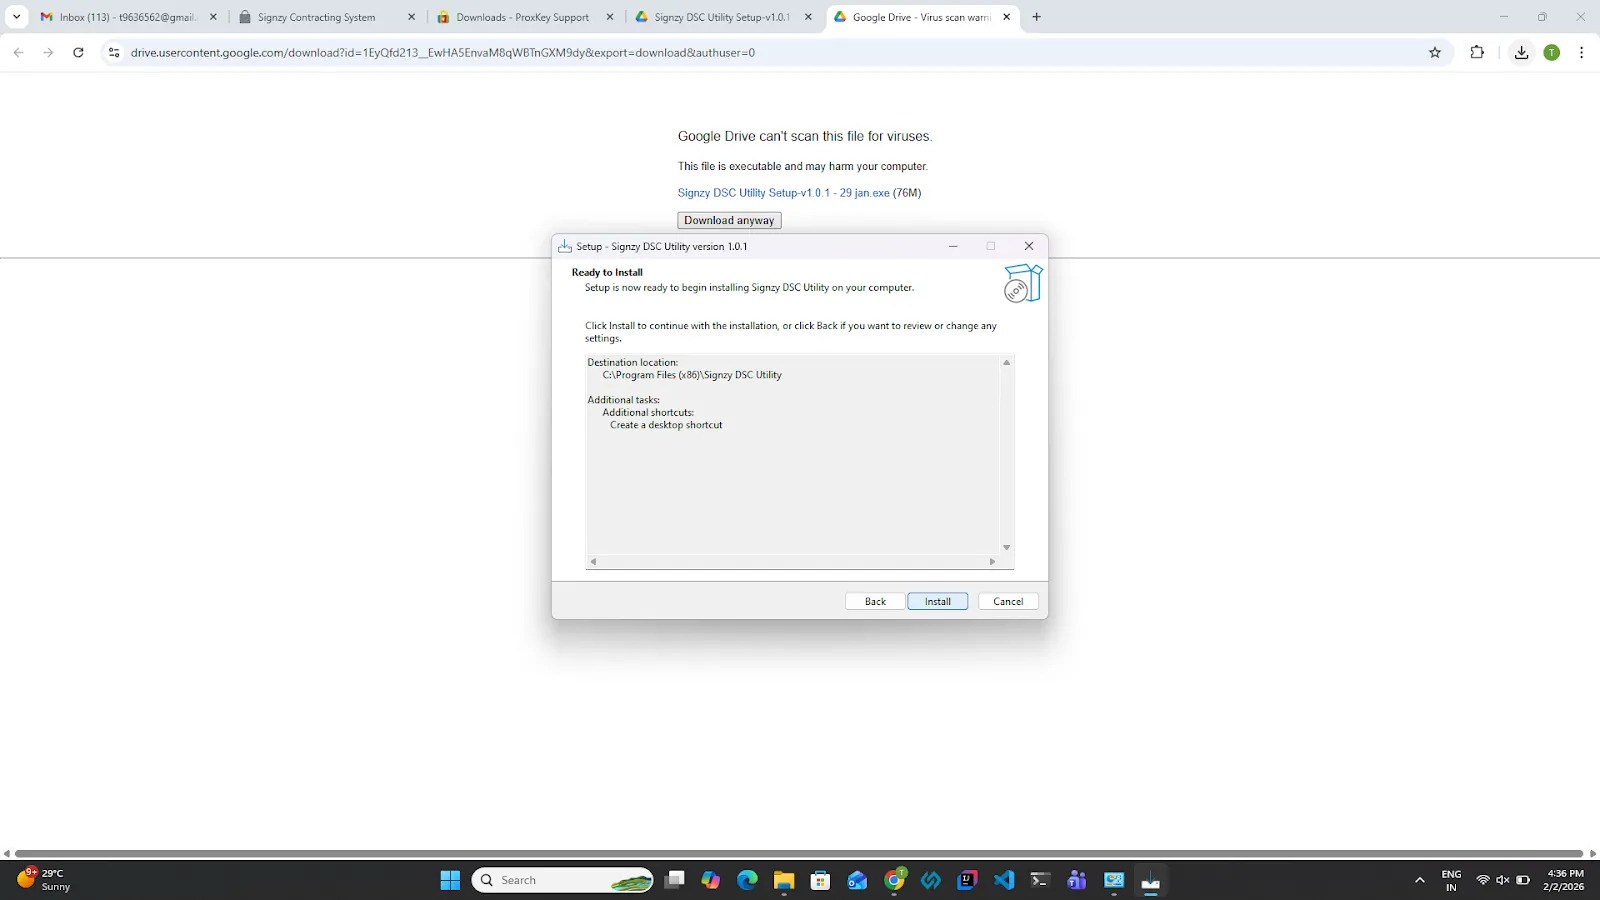Go Back in the setup wizard

pyautogui.click(x=875, y=601)
